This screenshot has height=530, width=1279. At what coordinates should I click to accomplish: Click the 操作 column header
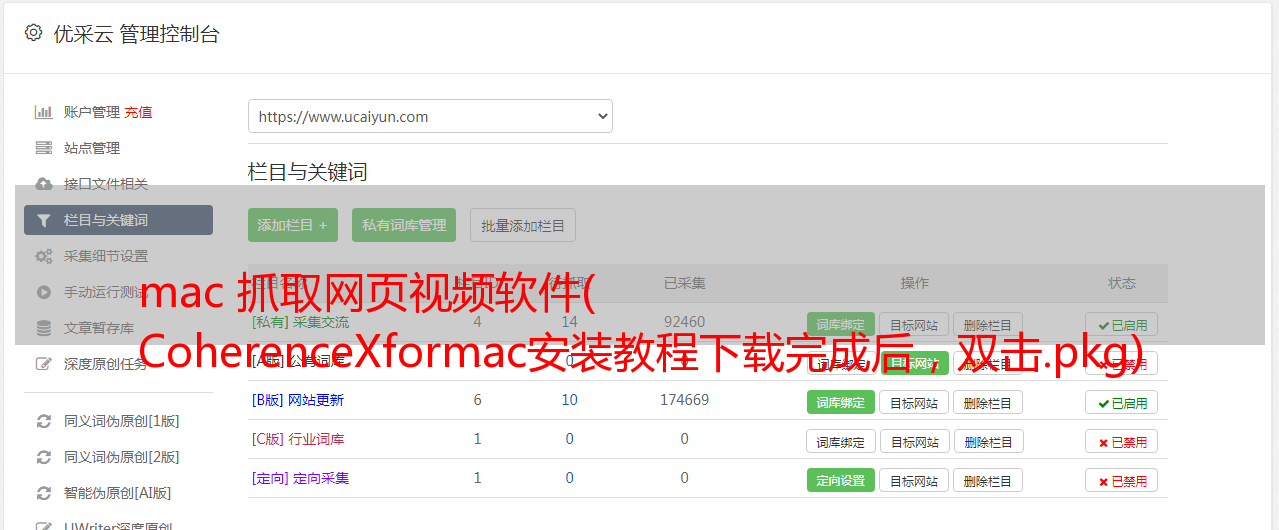click(914, 283)
